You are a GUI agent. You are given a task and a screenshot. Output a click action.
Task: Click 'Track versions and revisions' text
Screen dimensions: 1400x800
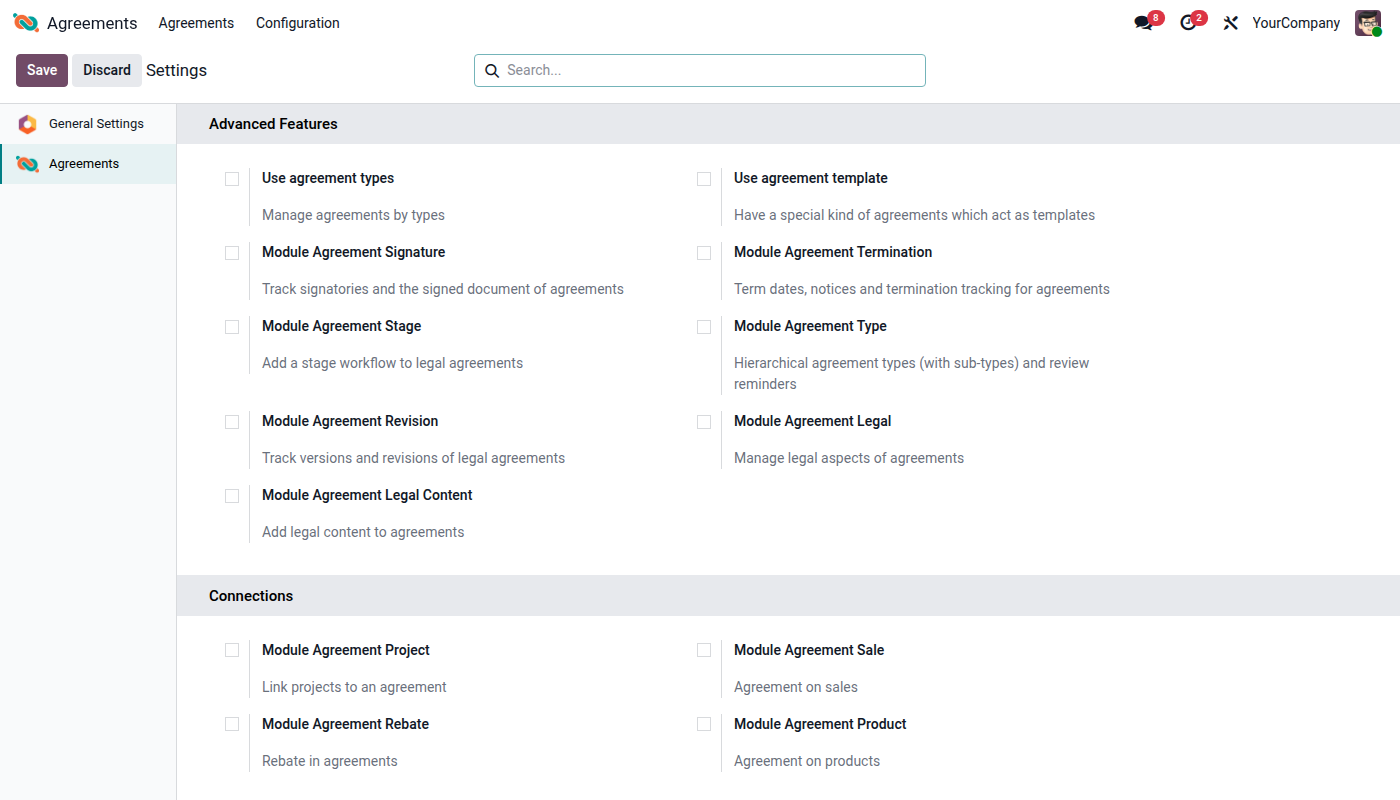pyautogui.click(x=413, y=458)
